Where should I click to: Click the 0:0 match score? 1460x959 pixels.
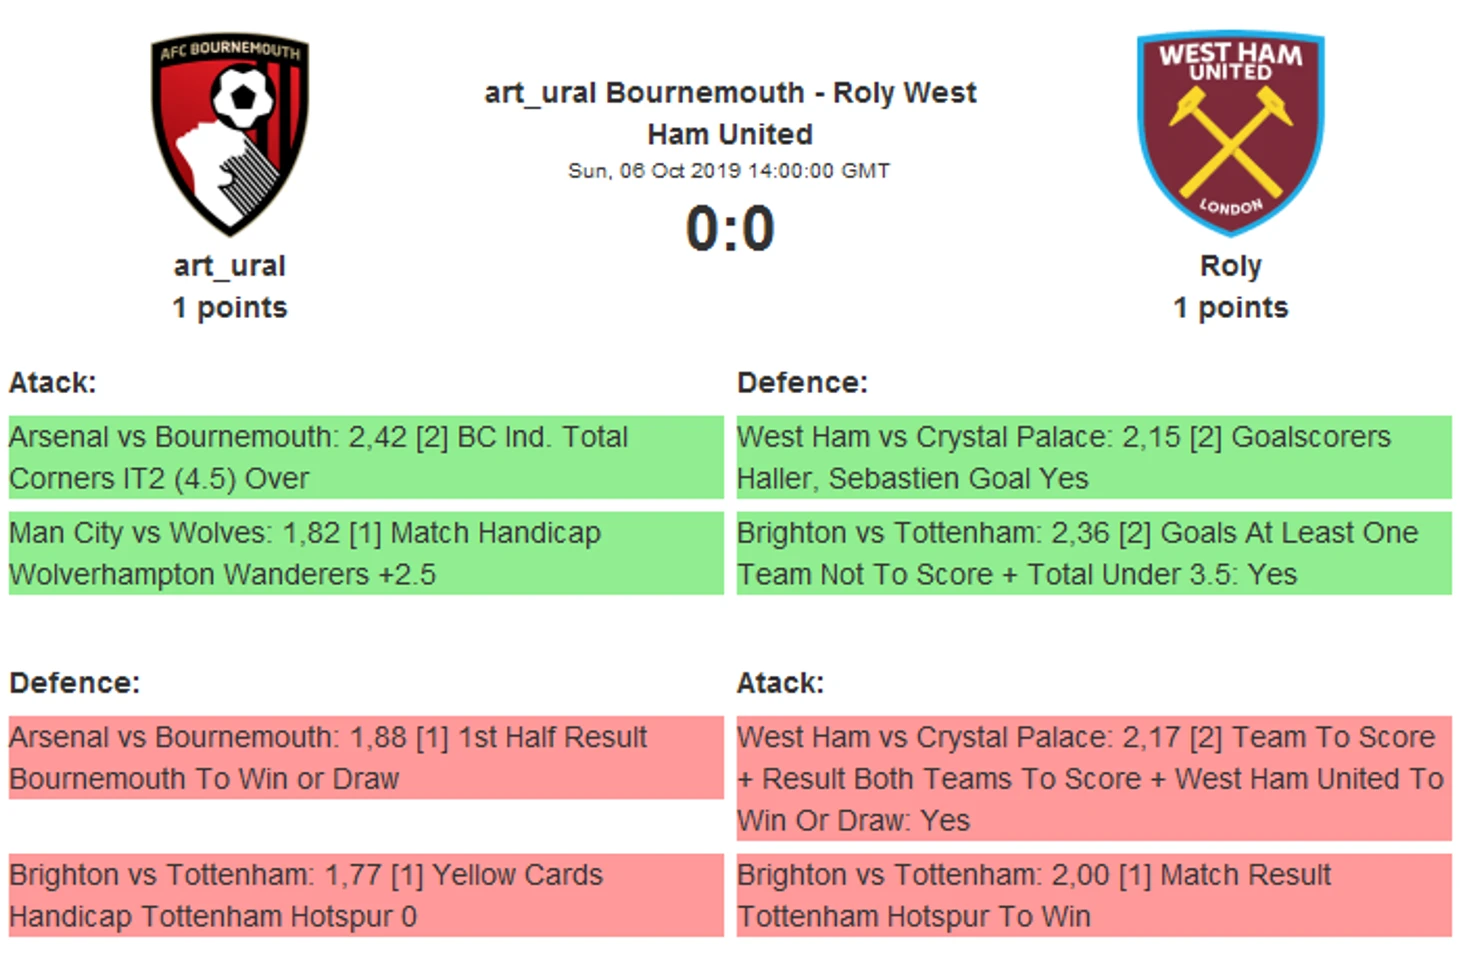[730, 229]
